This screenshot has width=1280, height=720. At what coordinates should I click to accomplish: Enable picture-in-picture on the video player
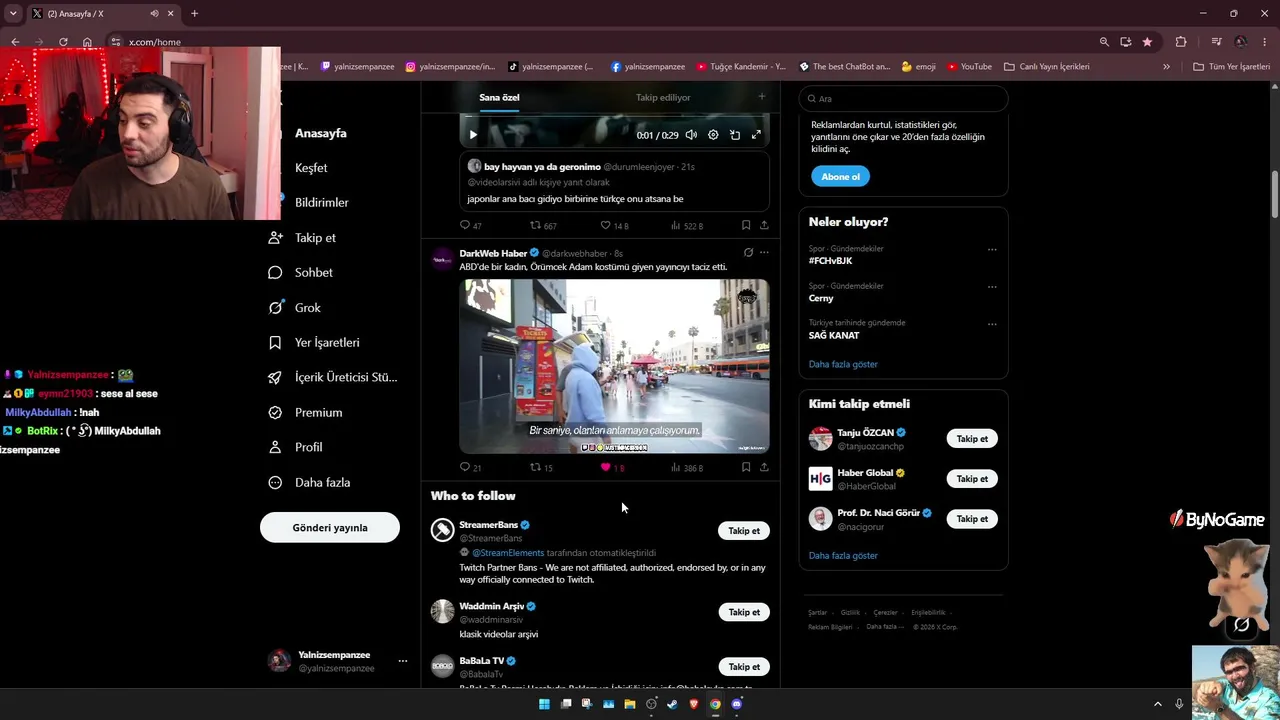point(735,135)
